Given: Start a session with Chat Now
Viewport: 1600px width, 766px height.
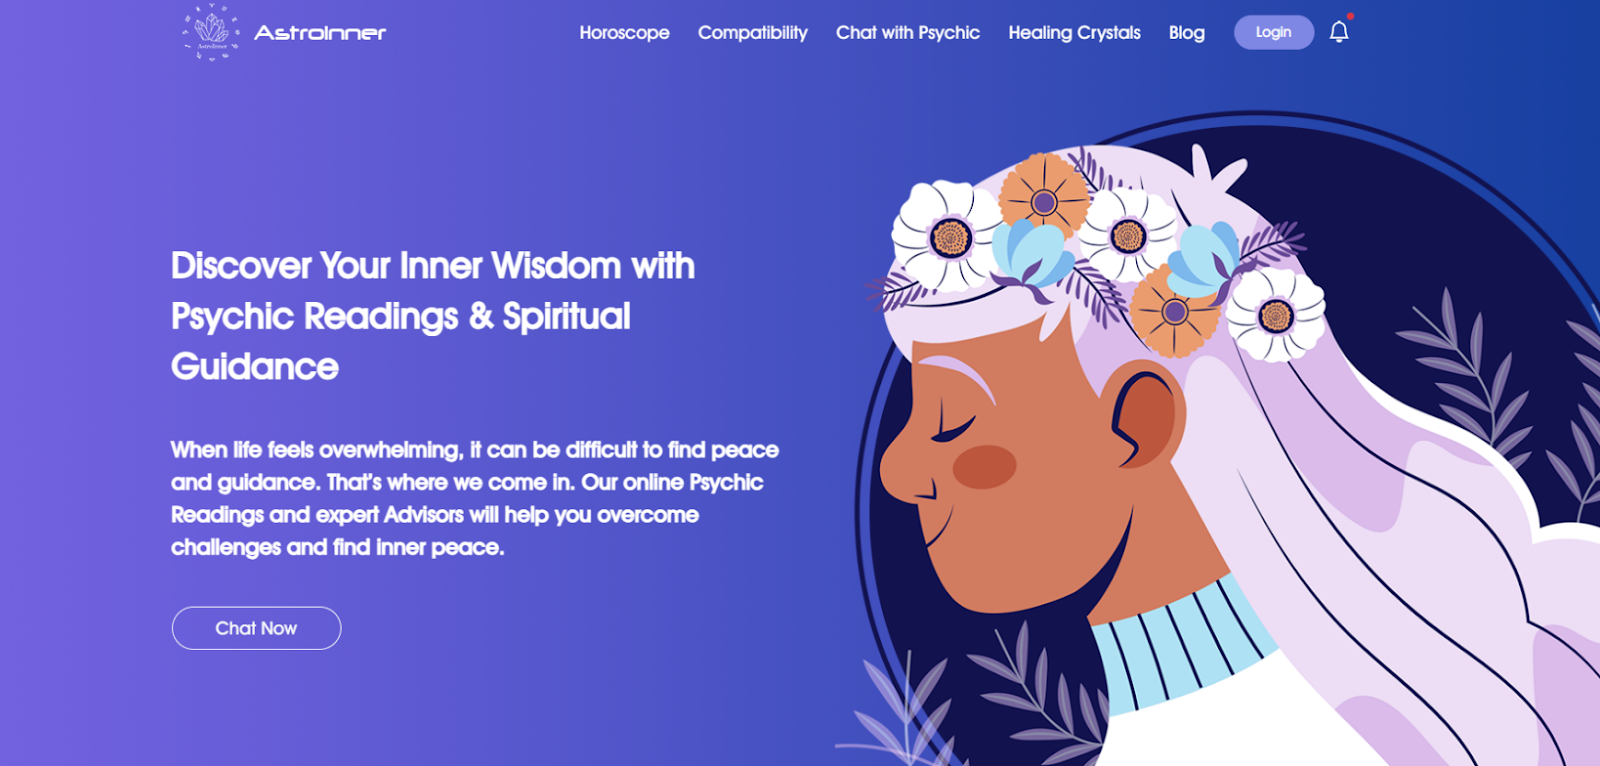Looking at the screenshot, I should [256, 628].
